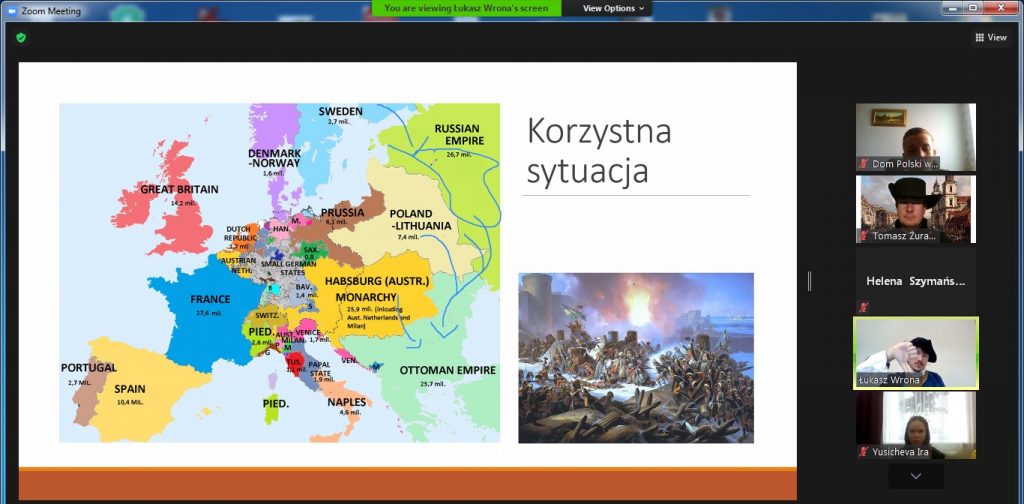Open the View layout grid button
Viewport: 1024px width, 504px height.
(990, 37)
